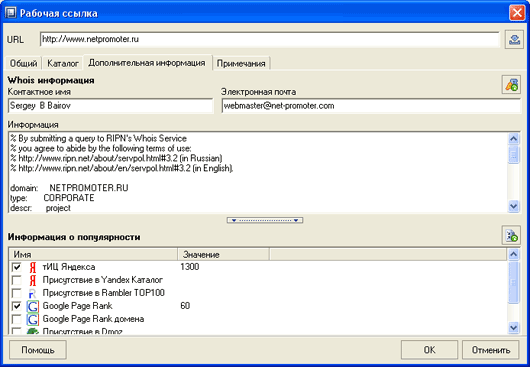Image resolution: width=530 pixels, height=367 pixels.
Task: Click the servpol.html#3.2 (in English) line
Action: point(122,168)
